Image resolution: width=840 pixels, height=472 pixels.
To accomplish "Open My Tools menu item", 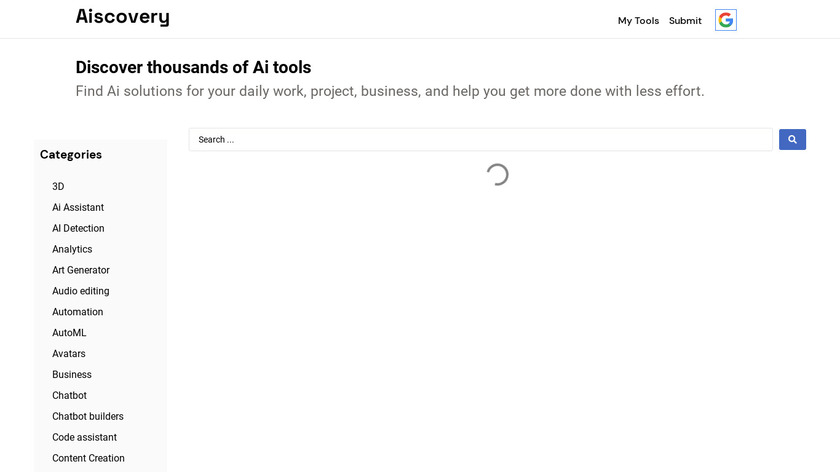I will click(638, 21).
